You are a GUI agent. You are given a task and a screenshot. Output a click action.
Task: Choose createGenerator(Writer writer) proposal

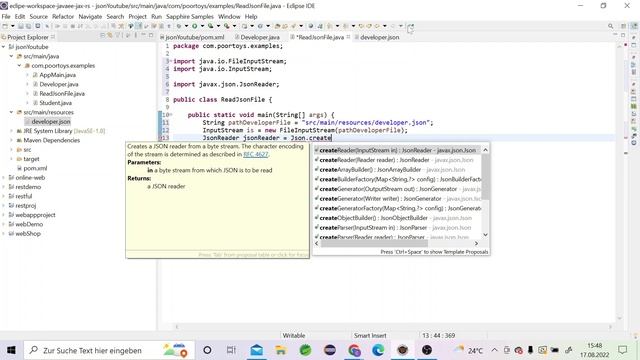tap(398, 199)
